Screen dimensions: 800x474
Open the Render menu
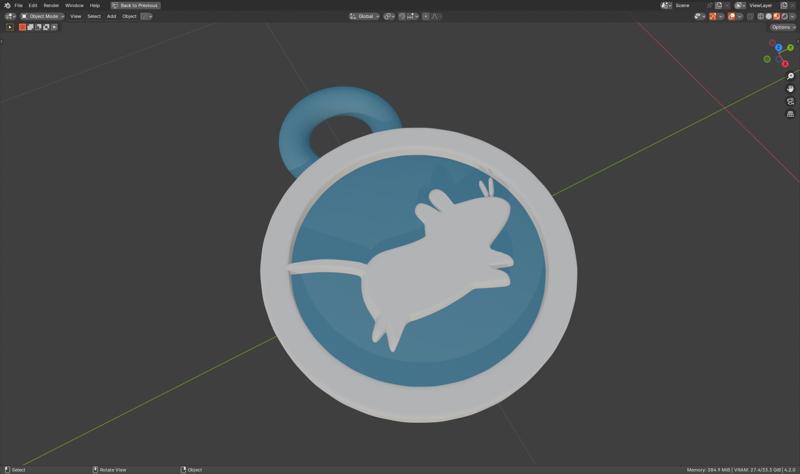point(51,5)
